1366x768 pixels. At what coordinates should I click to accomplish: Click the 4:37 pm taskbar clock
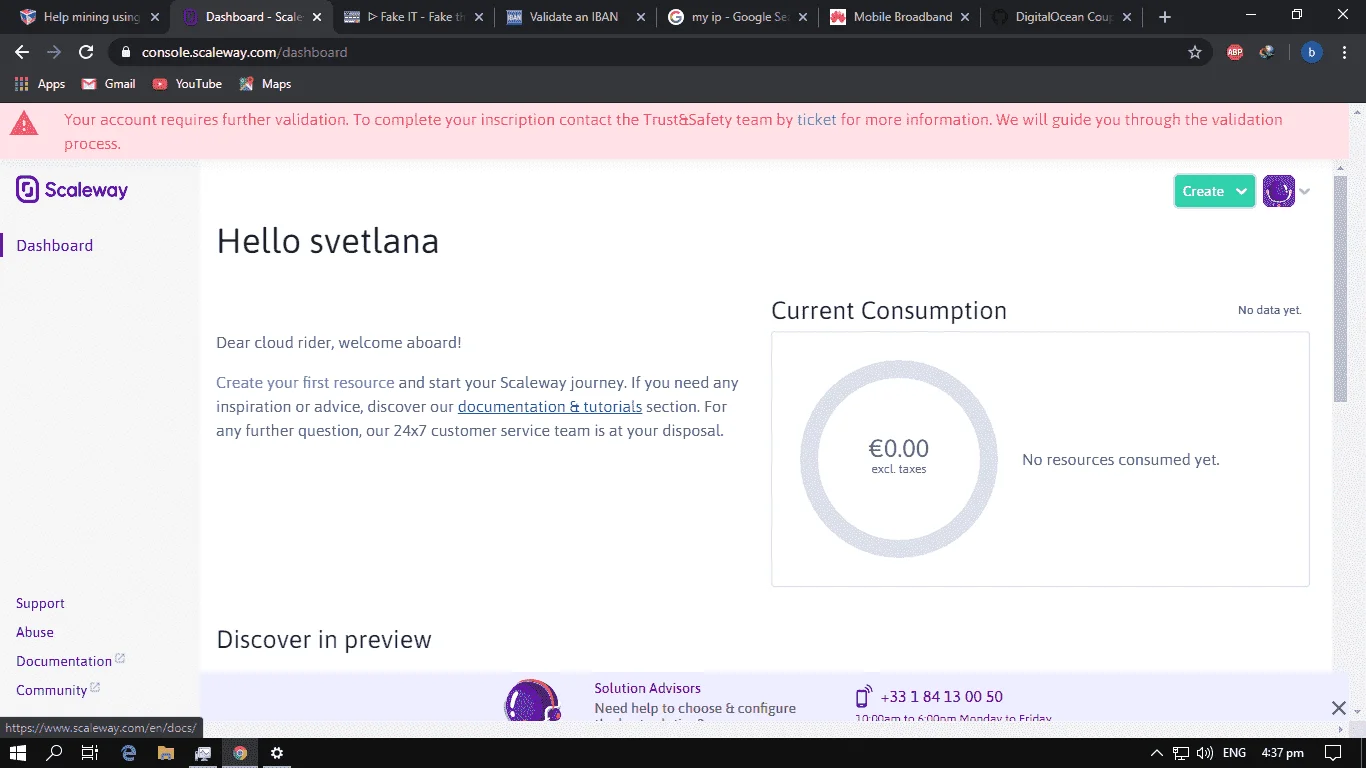pyautogui.click(x=1281, y=753)
